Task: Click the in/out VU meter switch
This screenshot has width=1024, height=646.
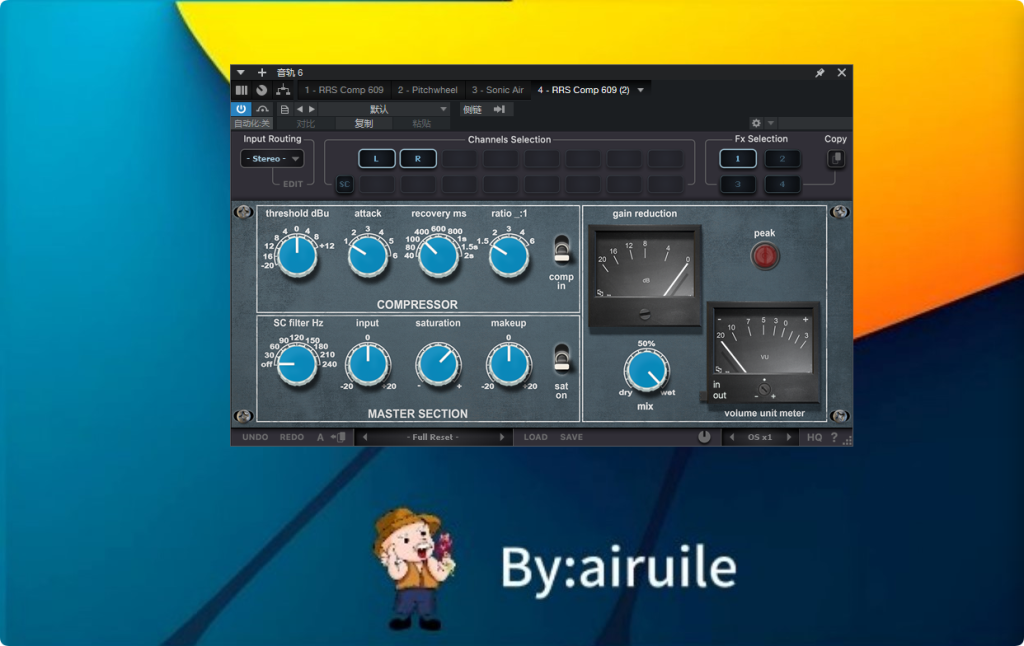Action: [703, 396]
